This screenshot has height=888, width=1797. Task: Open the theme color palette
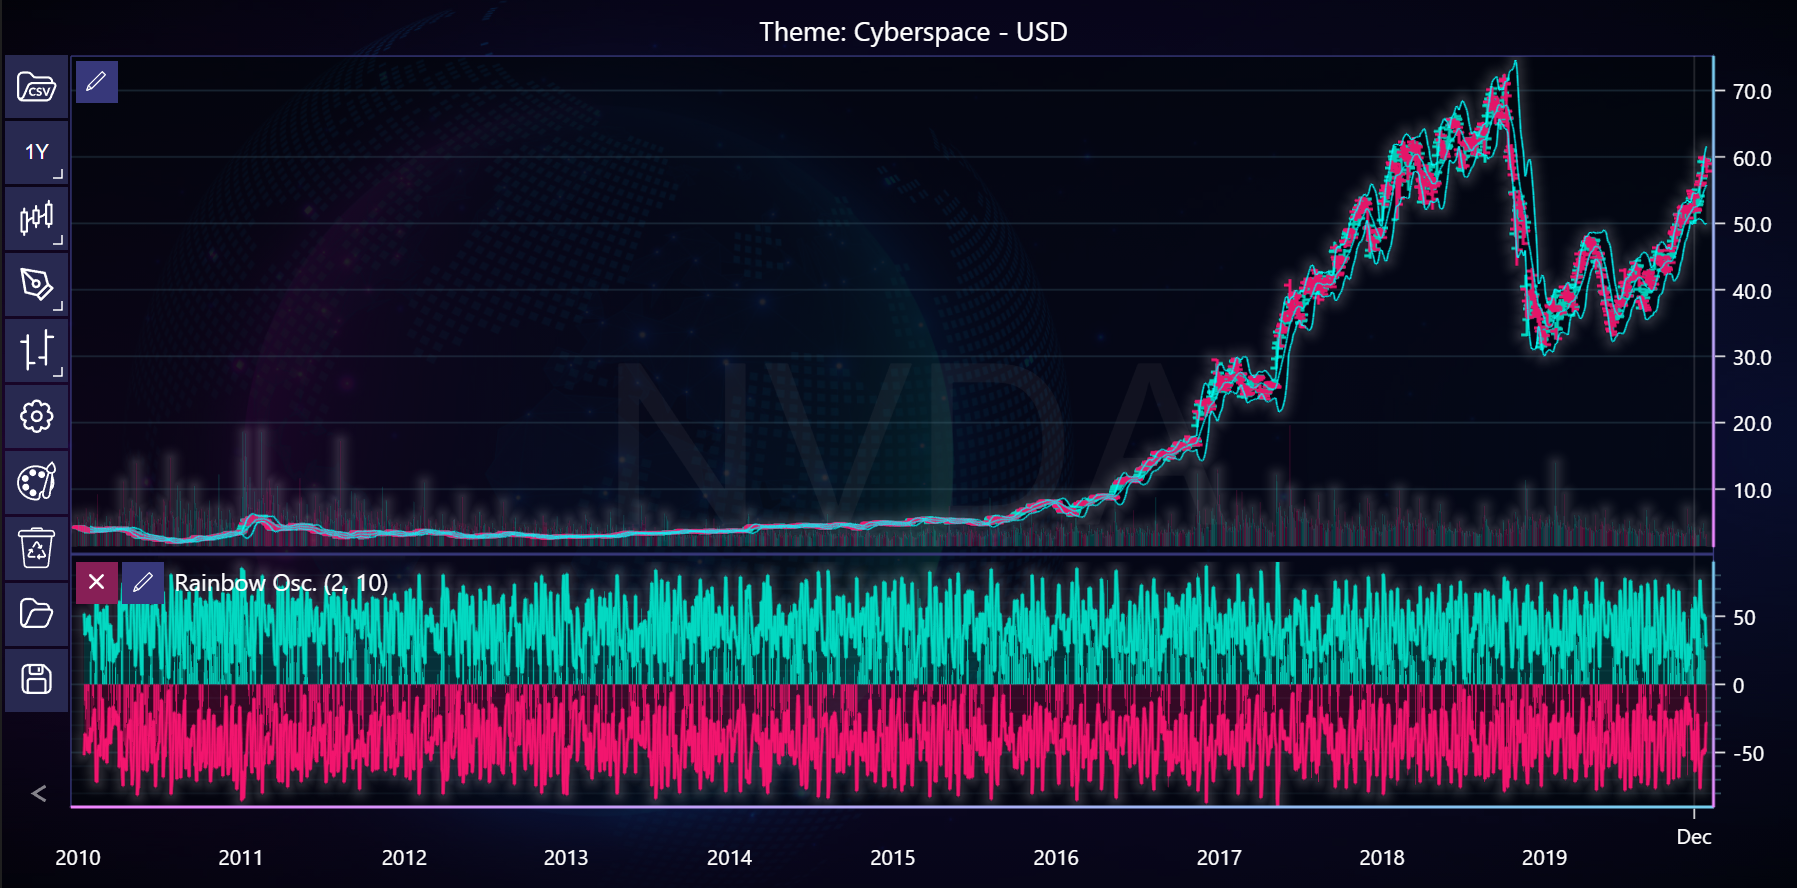pos(36,483)
